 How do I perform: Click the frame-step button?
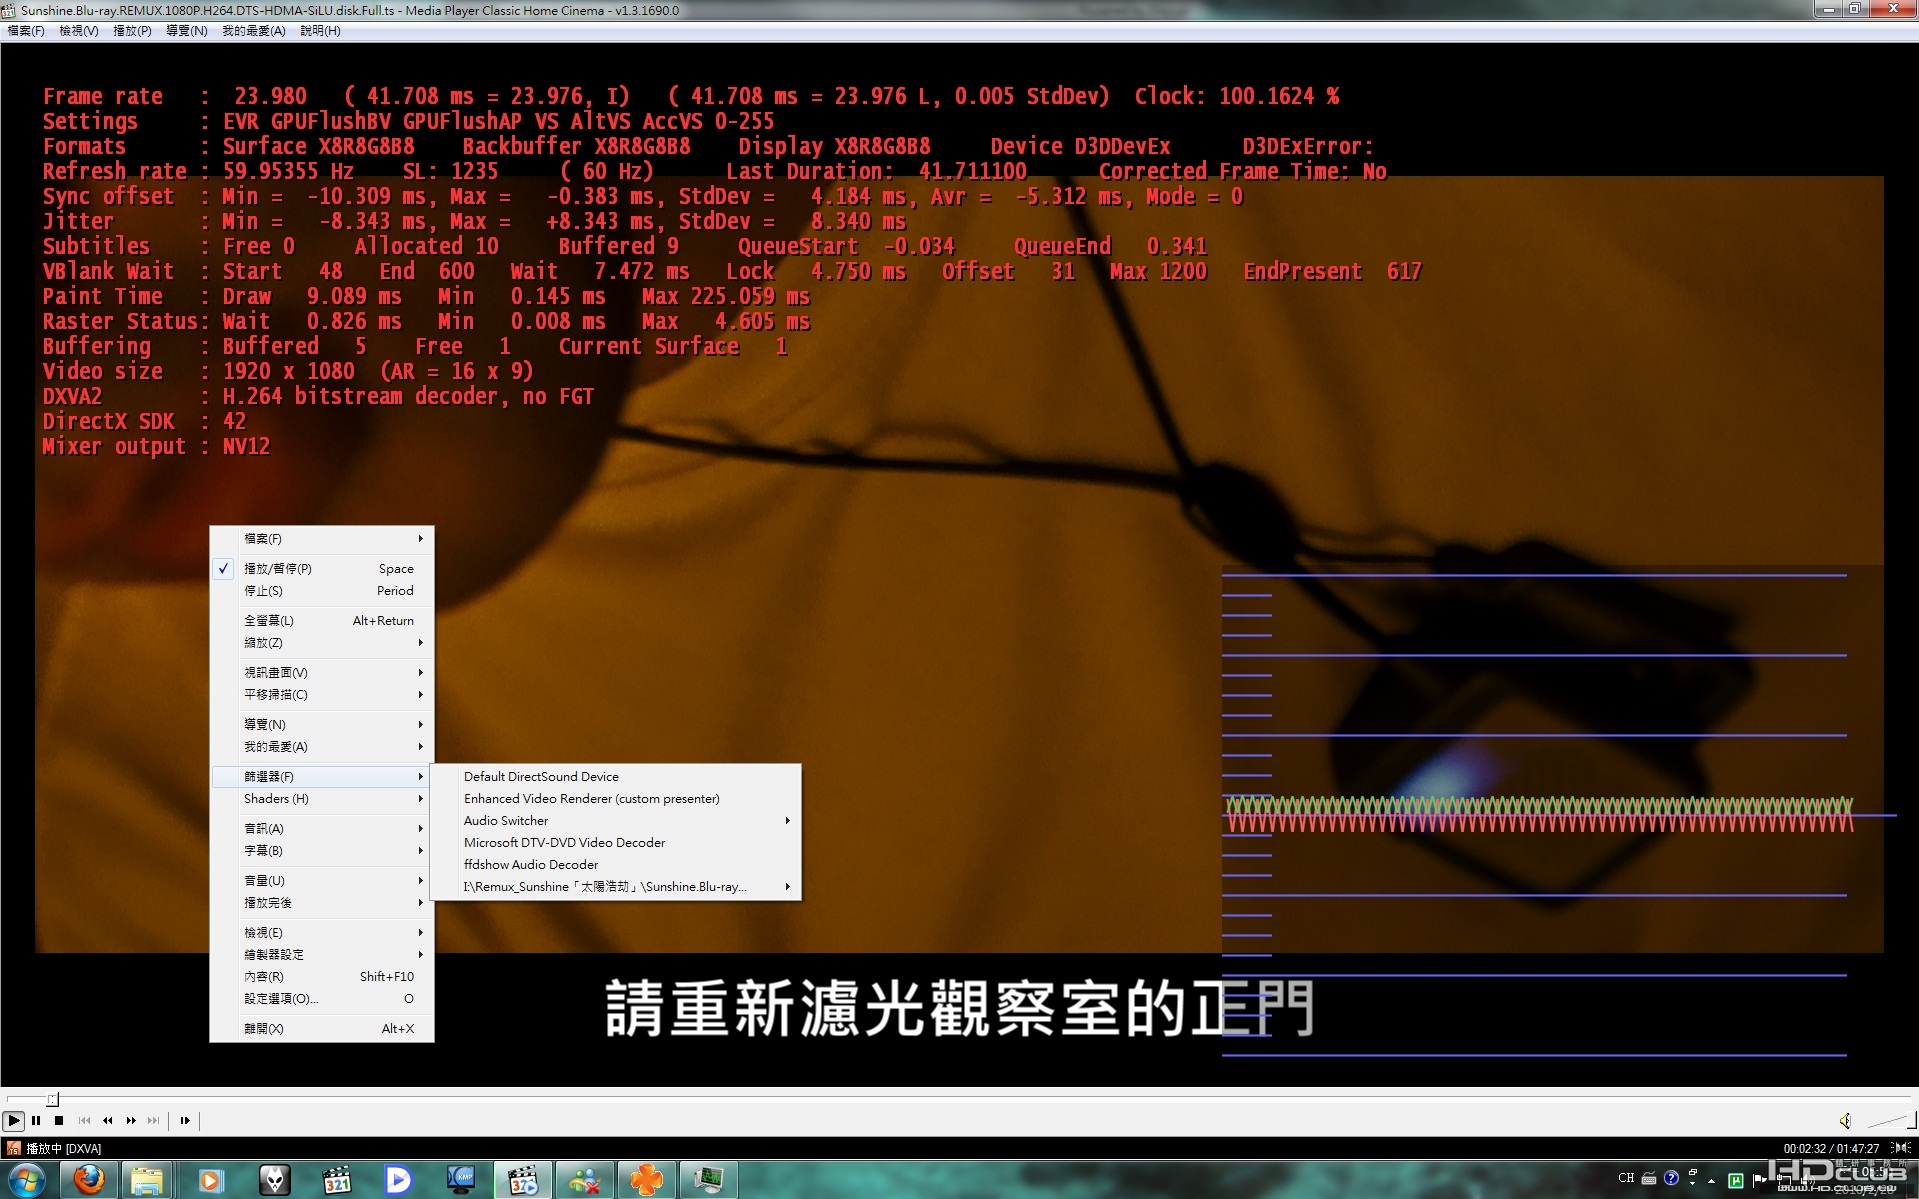(185, 1121)
